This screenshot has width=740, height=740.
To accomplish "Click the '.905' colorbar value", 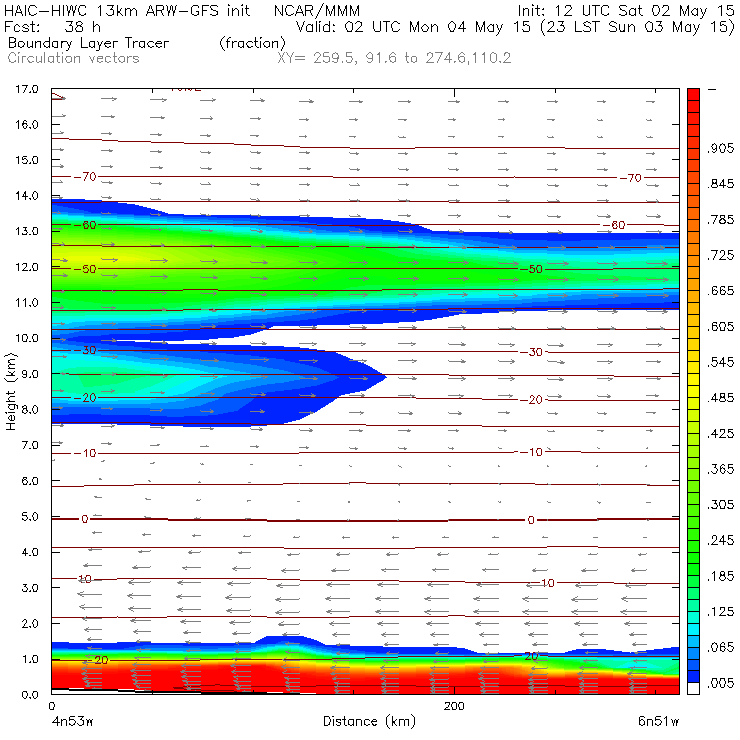I will coord(721,148).
